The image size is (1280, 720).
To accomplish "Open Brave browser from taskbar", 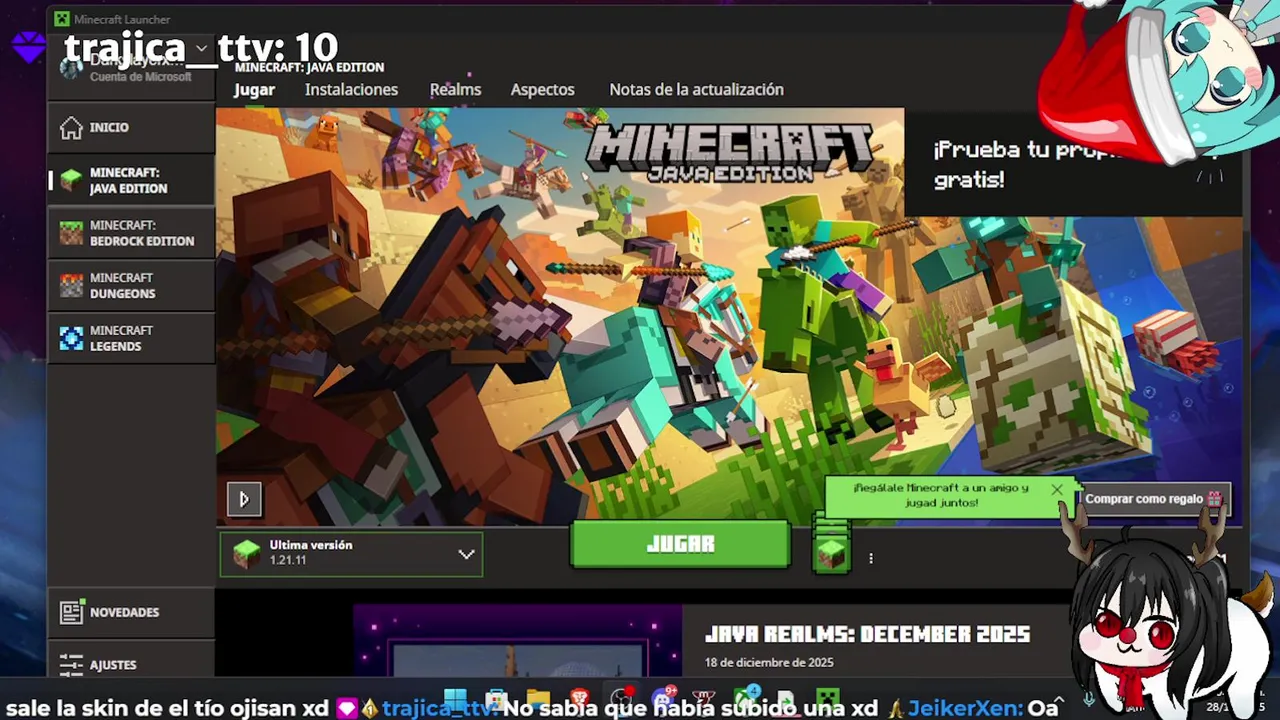I will pyautogui.click(x=579, y=700).
